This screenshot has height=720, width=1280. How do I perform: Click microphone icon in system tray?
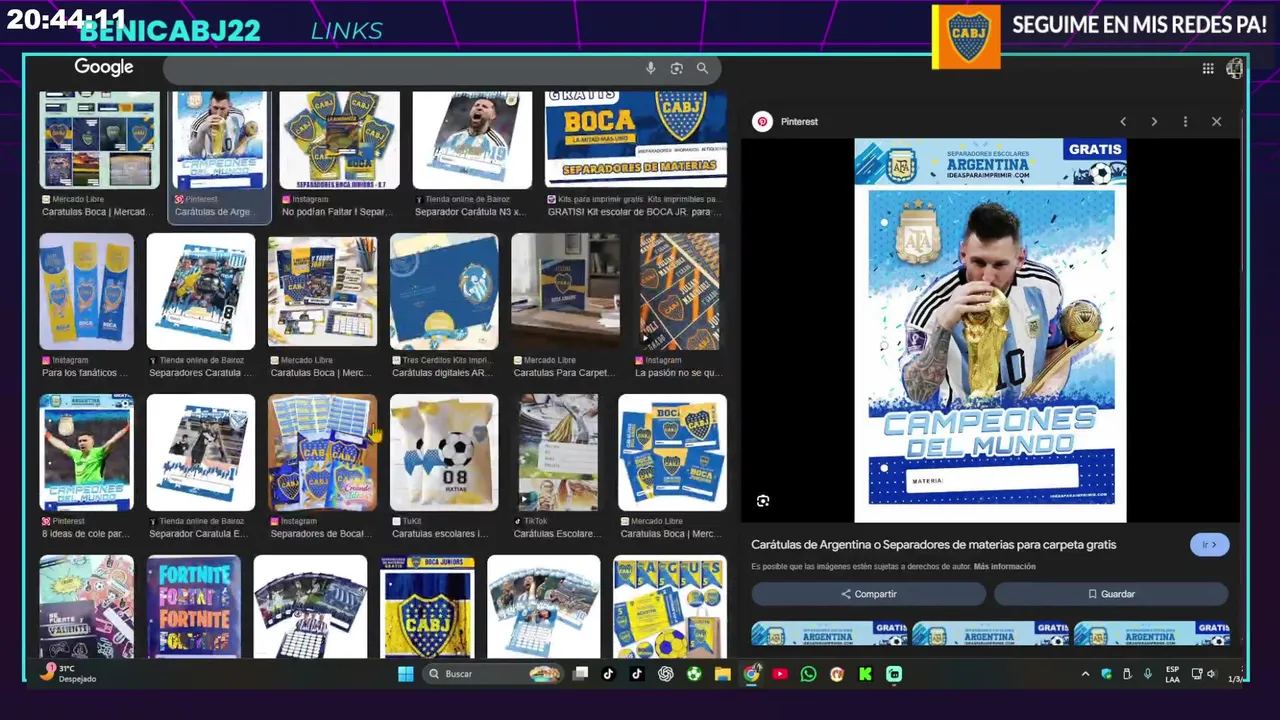click(x=1147, y=674)
